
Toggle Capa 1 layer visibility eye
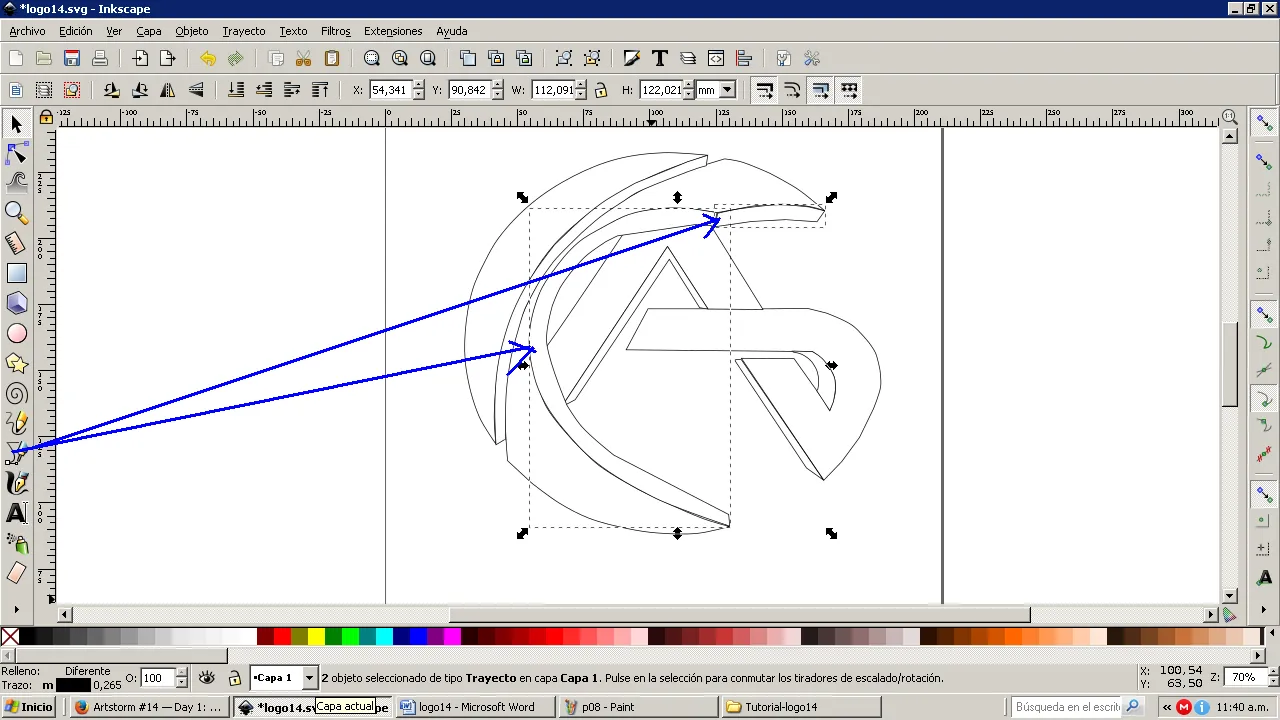(x=207, y=678)
